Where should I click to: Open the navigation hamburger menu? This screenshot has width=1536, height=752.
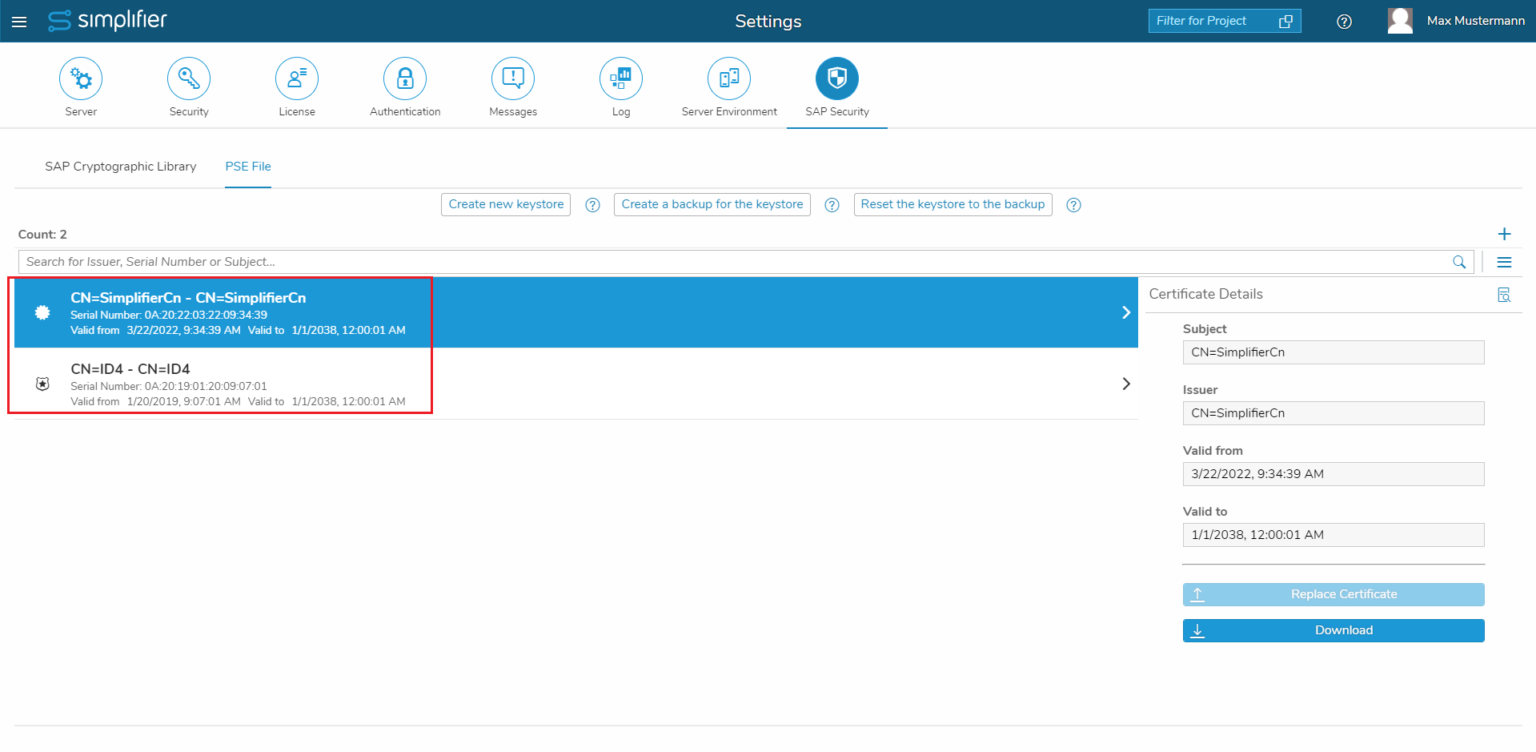[x=19, y=21]
